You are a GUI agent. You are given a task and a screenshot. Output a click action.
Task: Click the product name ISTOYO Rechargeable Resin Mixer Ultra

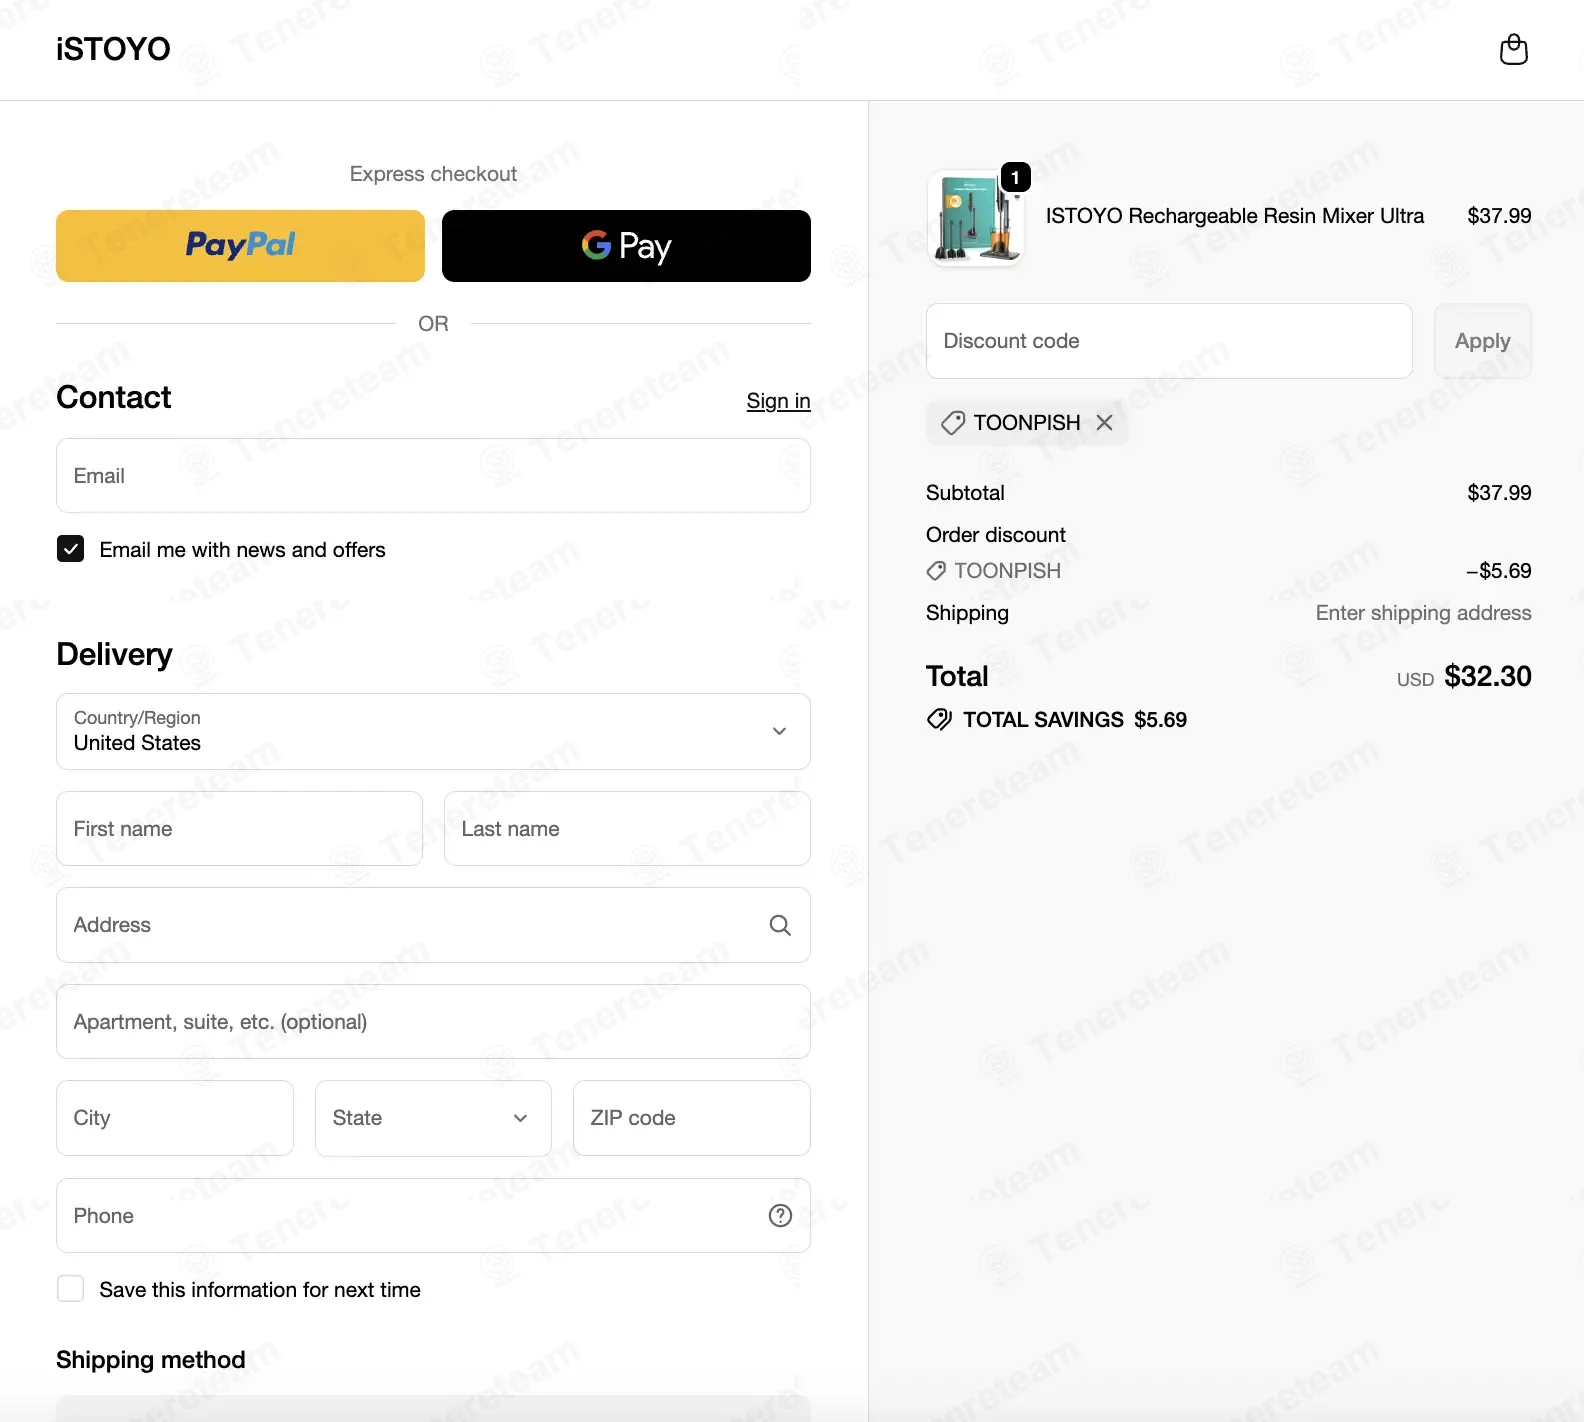click(1234, 216)
